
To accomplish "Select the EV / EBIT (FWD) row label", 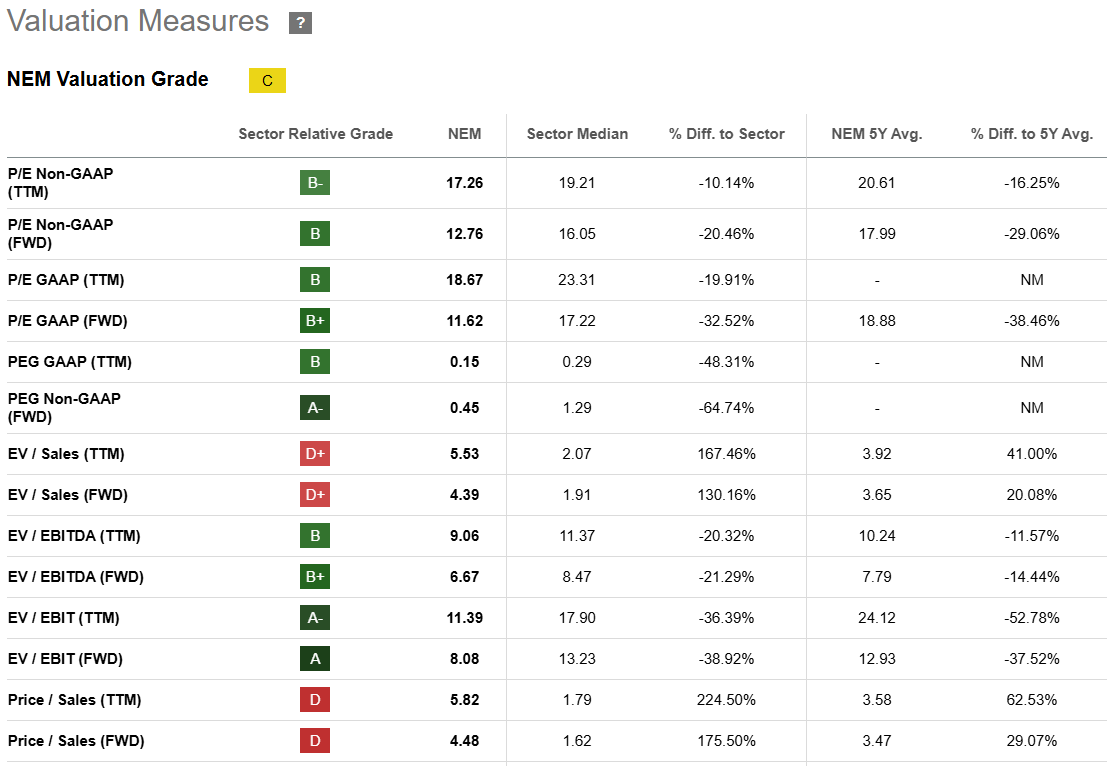I will [x=65, y=659].
